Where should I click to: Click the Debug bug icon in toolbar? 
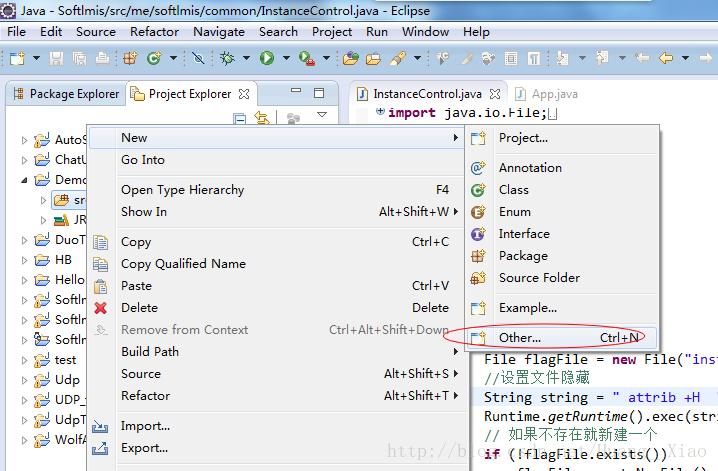[x=227, y=58]
